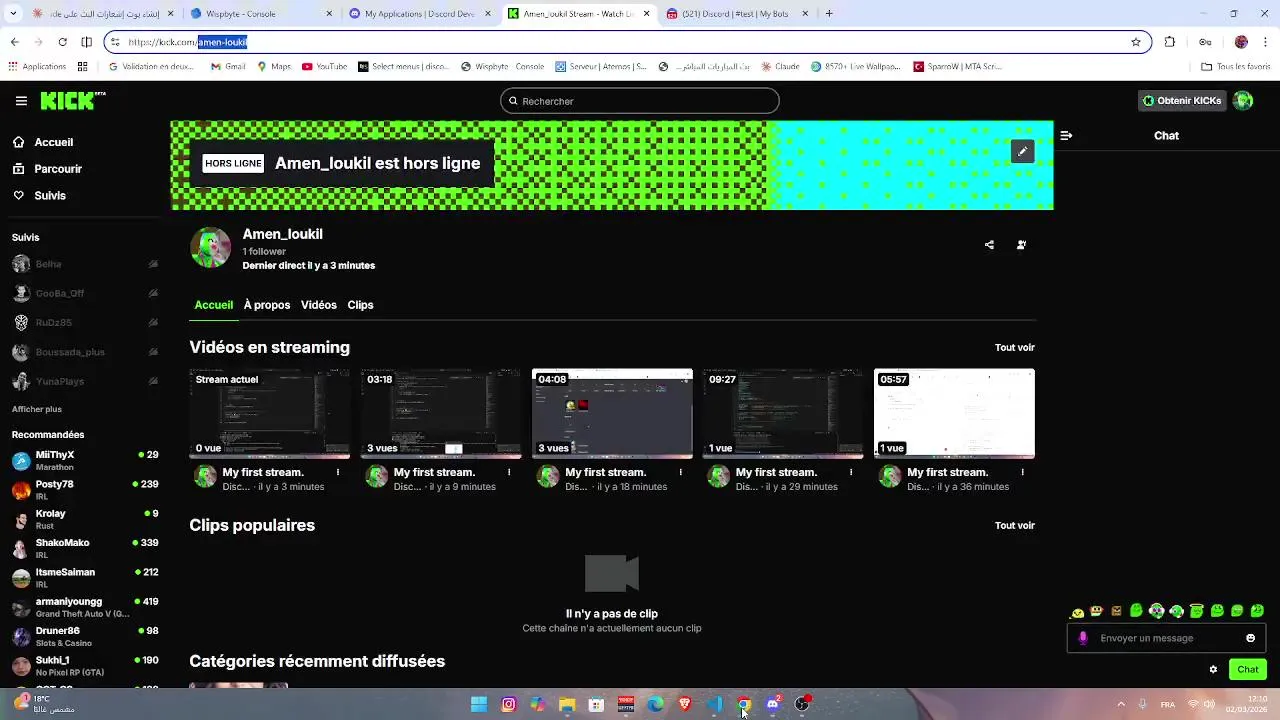
Task: Toggle notifications for followed channel GooBa_Off
Action: point(153,293)
